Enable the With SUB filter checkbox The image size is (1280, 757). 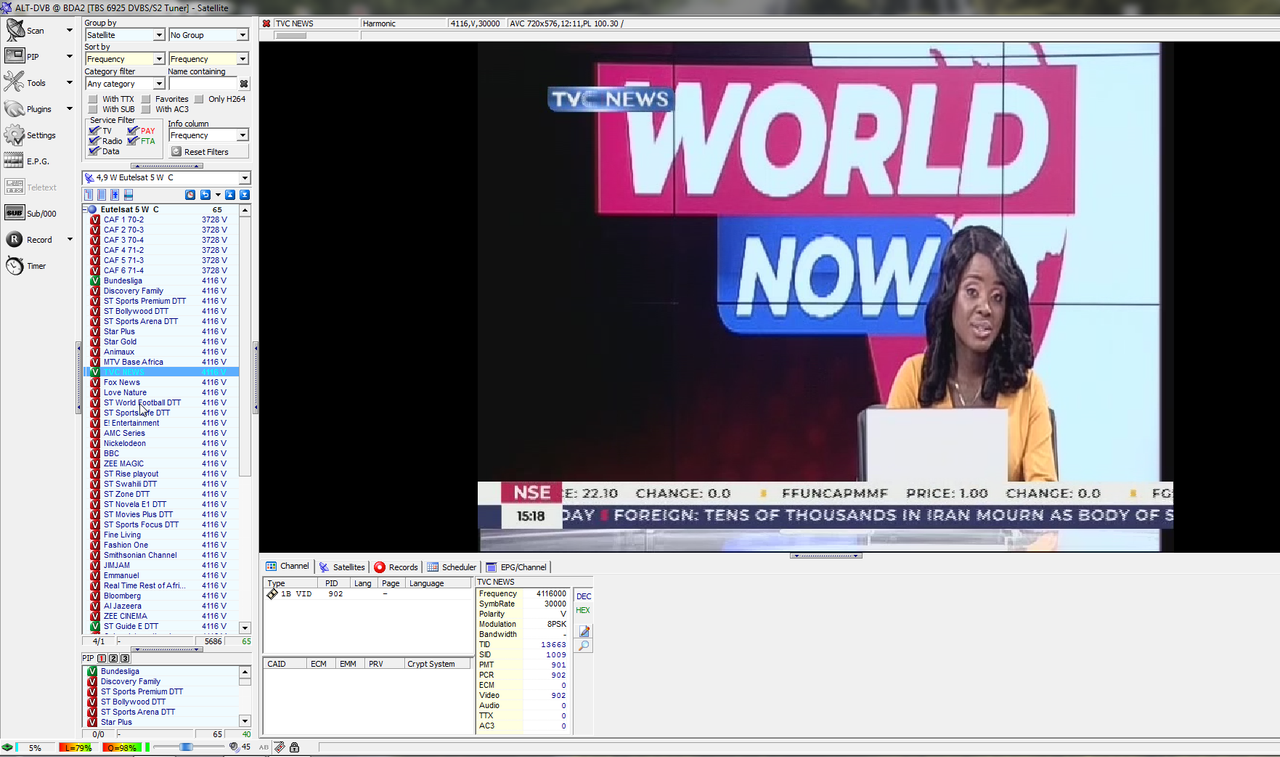[93, 109]
